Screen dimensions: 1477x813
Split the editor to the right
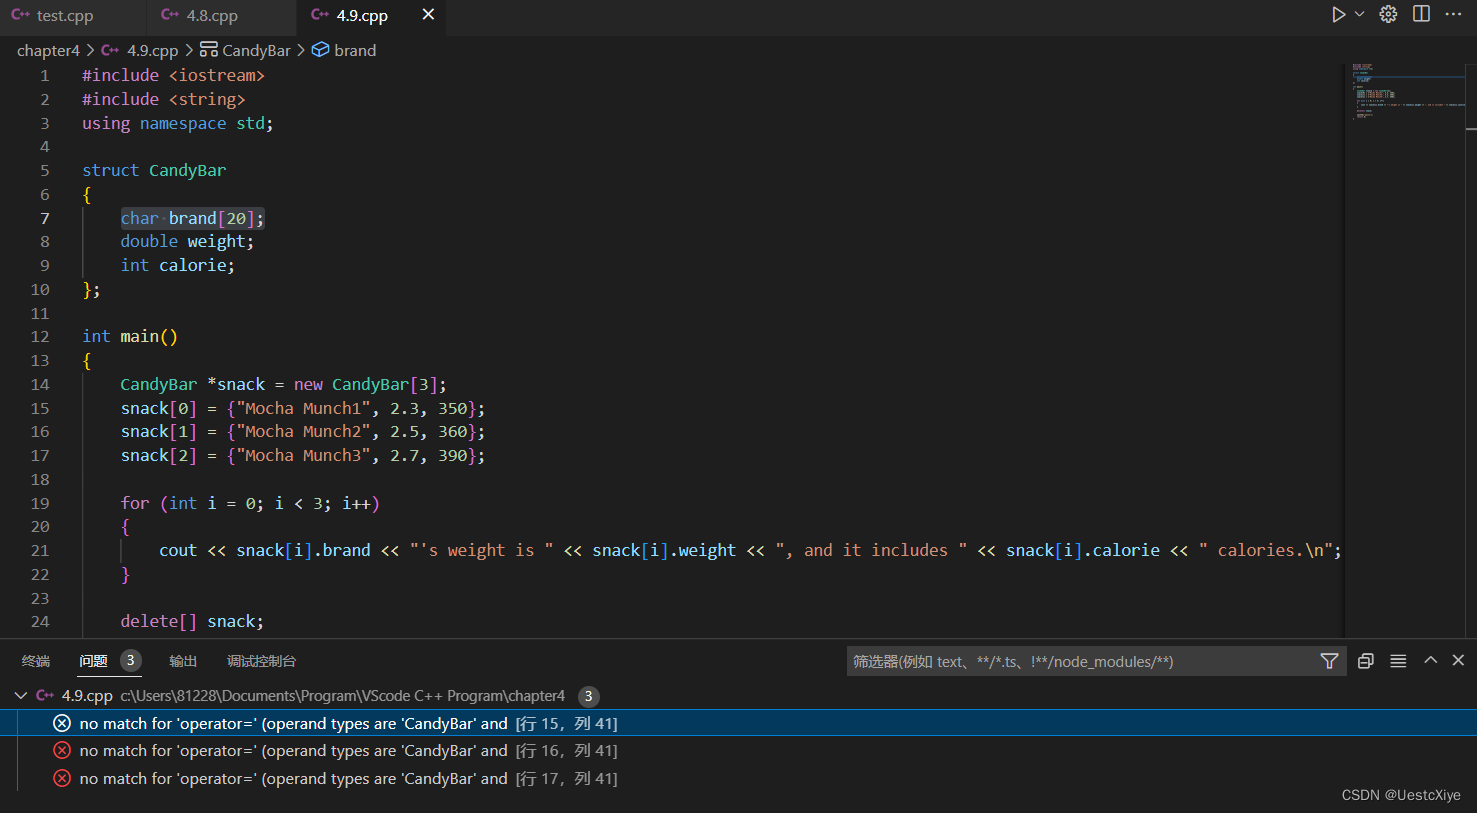1421,15
